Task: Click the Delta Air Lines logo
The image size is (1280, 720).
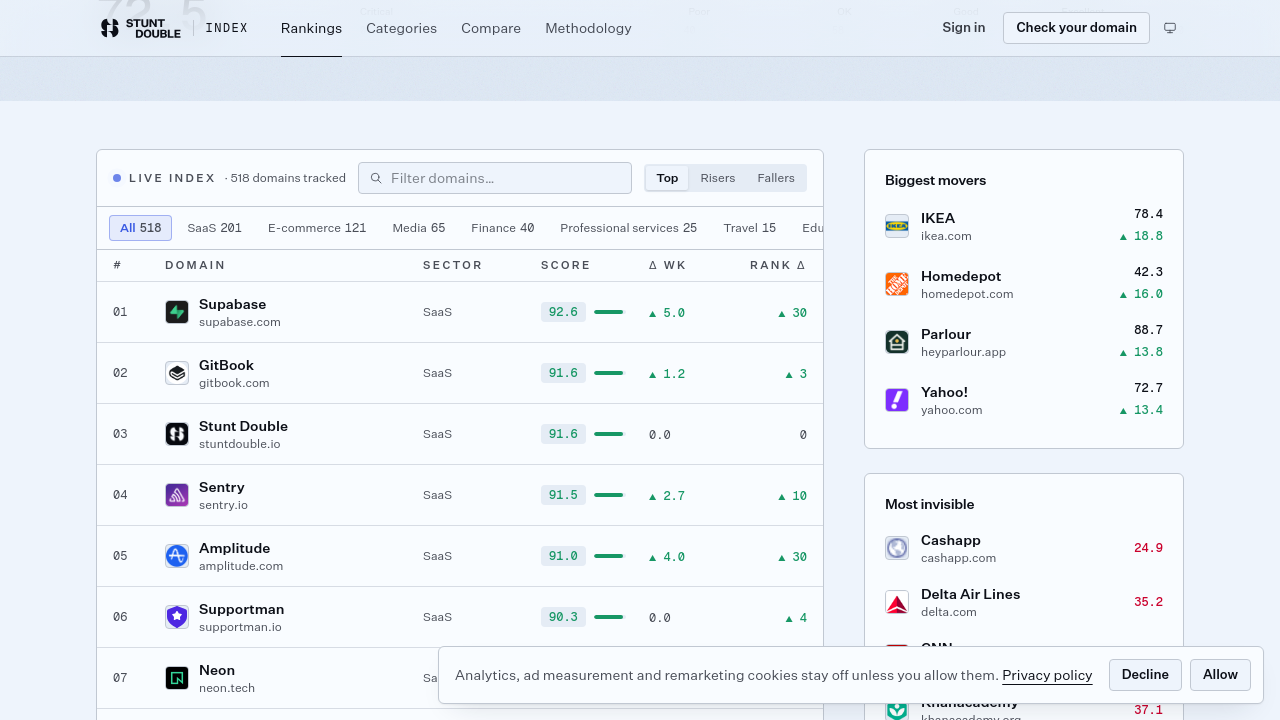Action: [897, 602]
